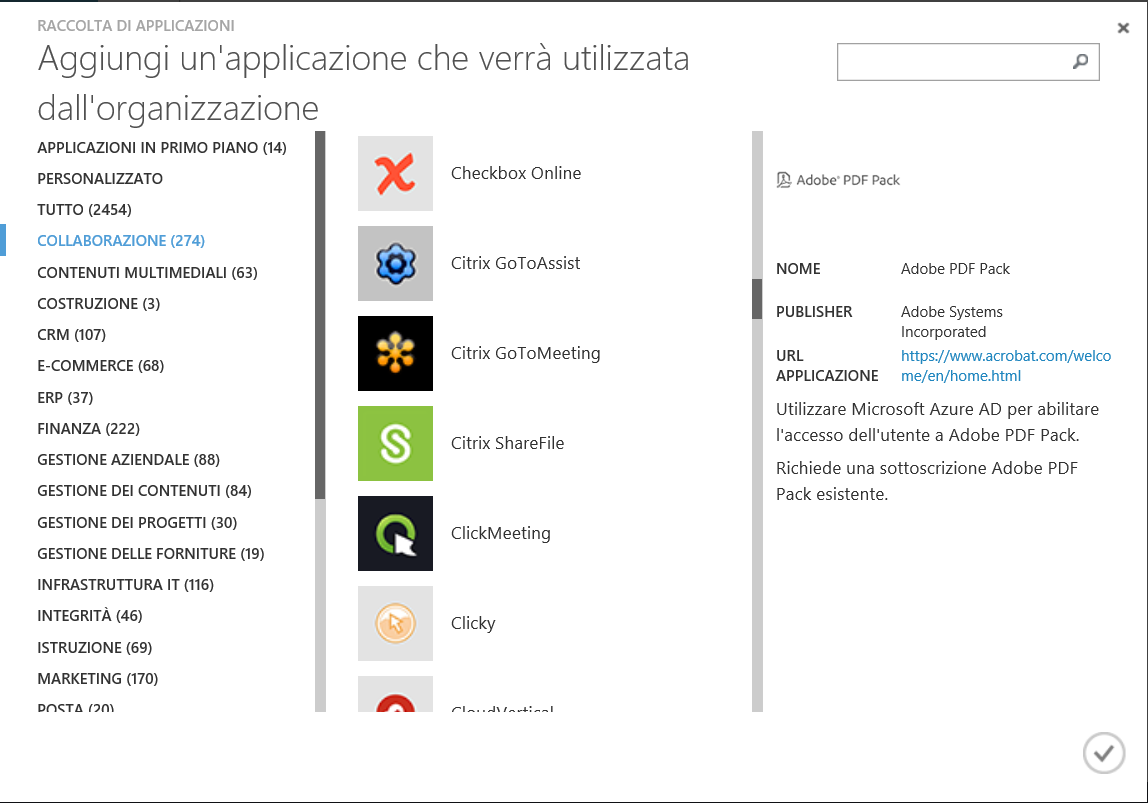The height and width of the screenshot is (803, 1148).
Task: Select the Checkbox Online app icon
Action: point(395,173)
